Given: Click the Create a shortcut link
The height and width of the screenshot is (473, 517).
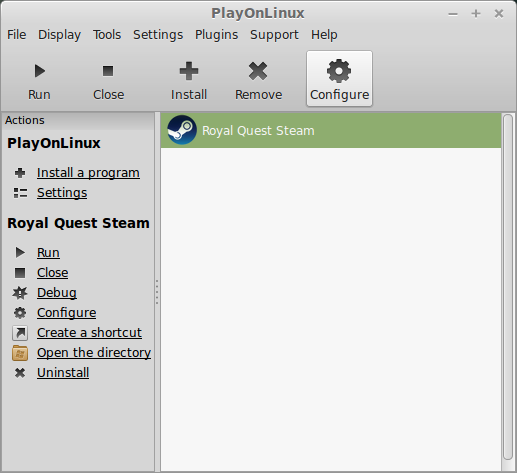Looking at the screenshot, I should pyautogui.click(x=89, y=333).
